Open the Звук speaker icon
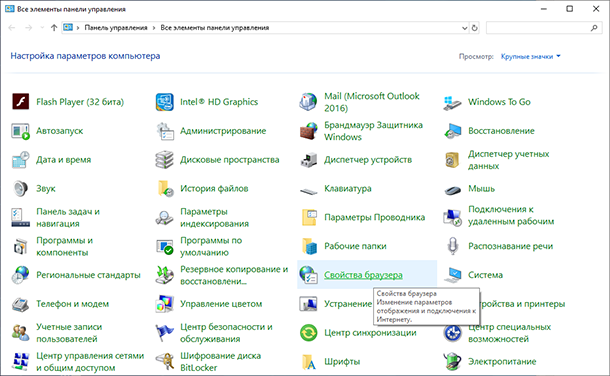 pos(21,189)
